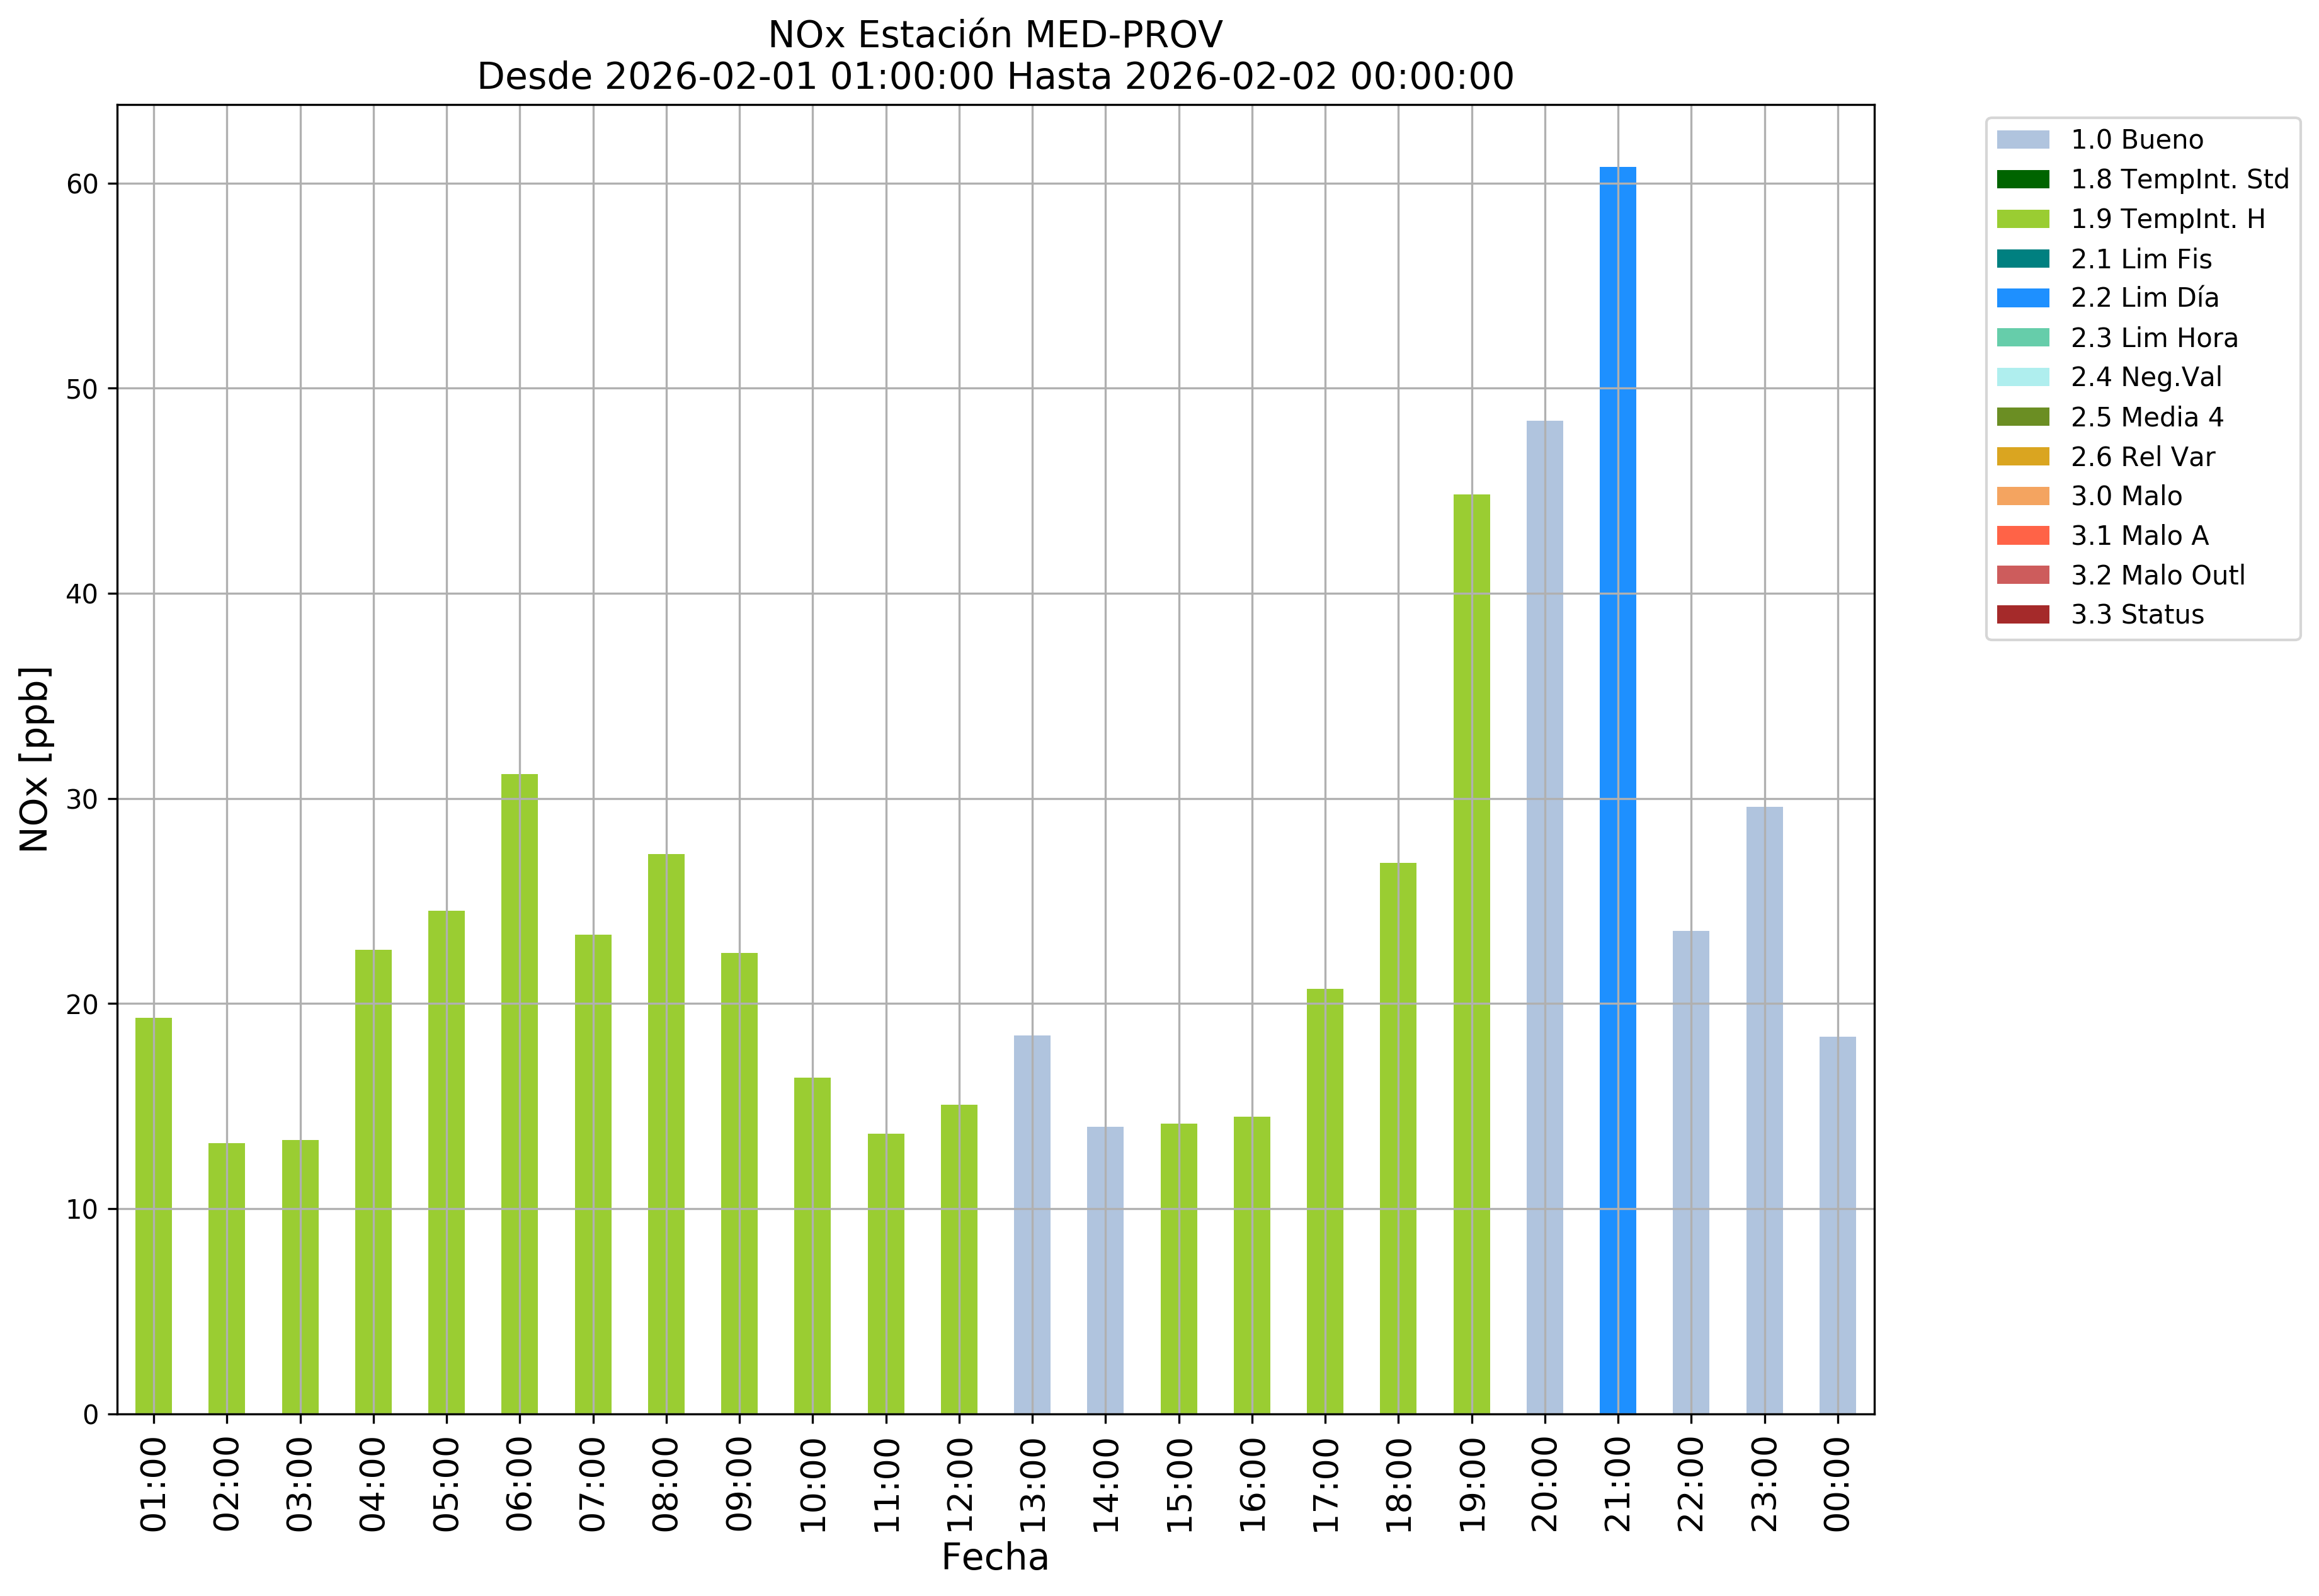Click the 1.9 TempInt. H legend swatch

tap(2022, 219)
